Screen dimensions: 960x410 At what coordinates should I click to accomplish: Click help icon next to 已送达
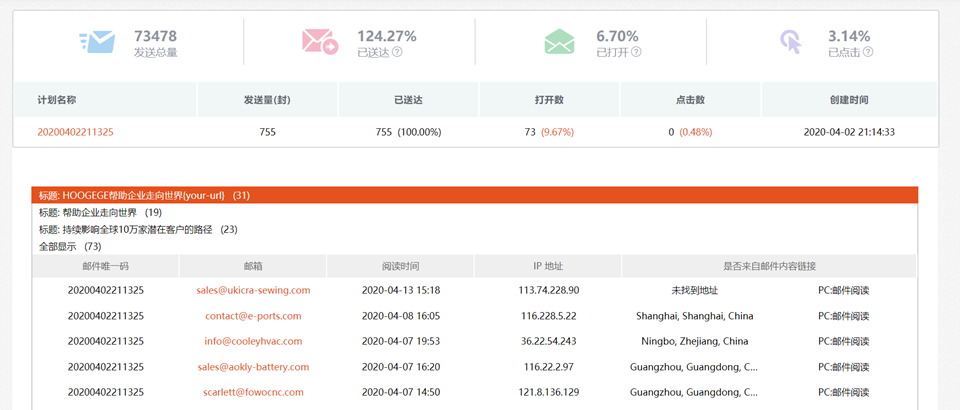point(397,52)
